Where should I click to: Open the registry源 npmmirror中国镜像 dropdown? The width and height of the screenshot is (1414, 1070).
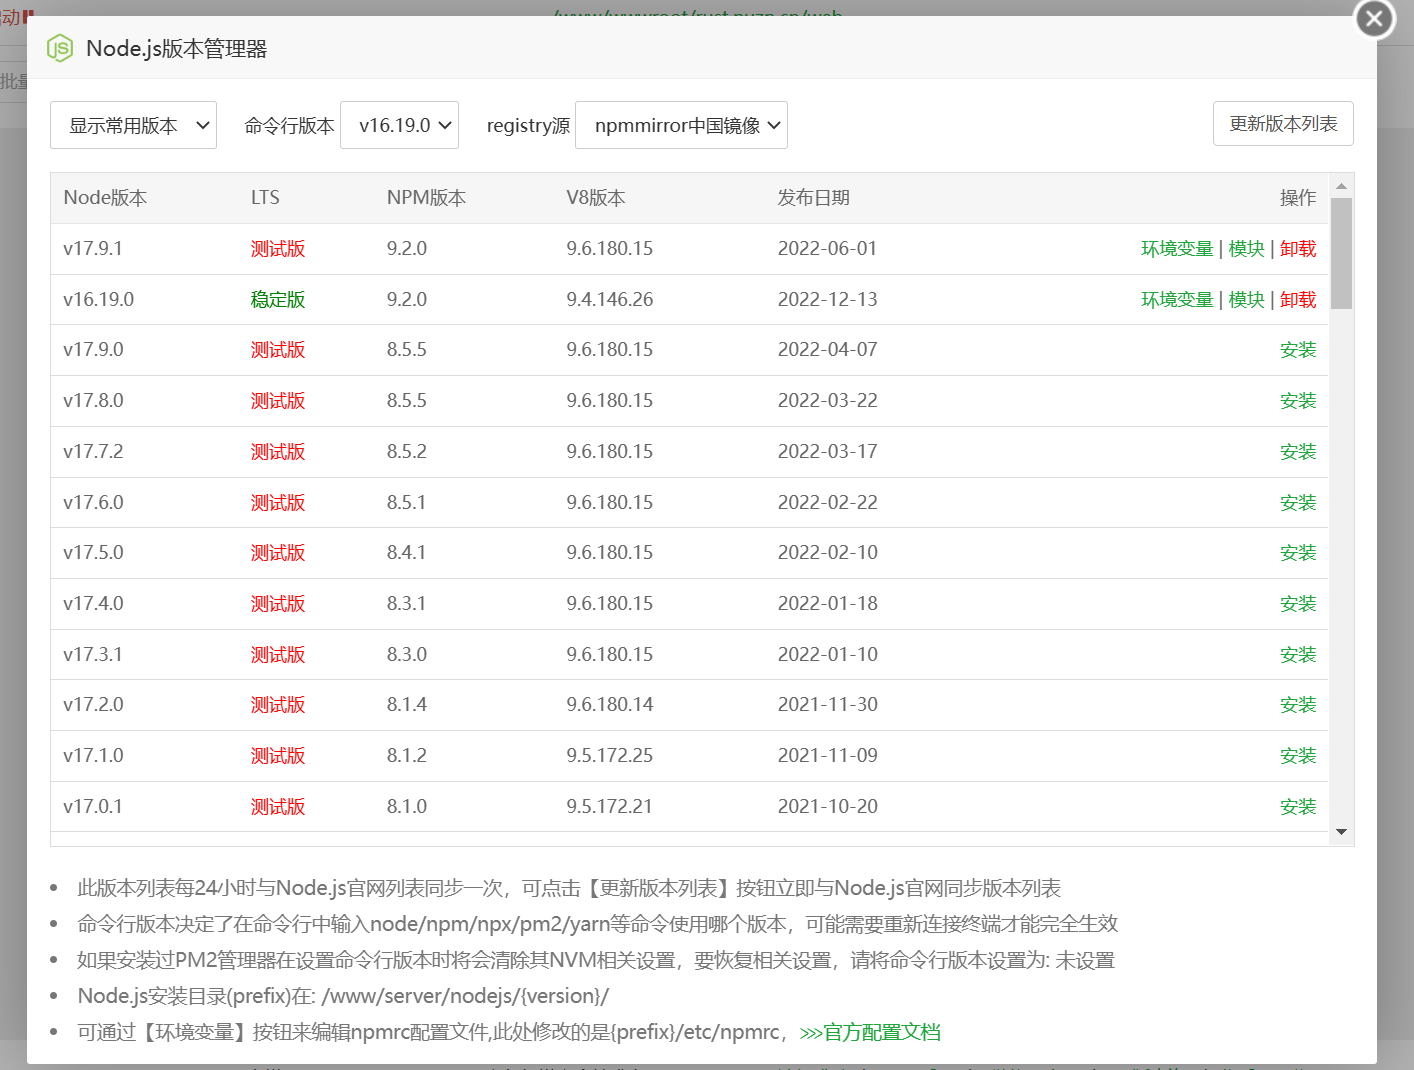click(681, 125)
